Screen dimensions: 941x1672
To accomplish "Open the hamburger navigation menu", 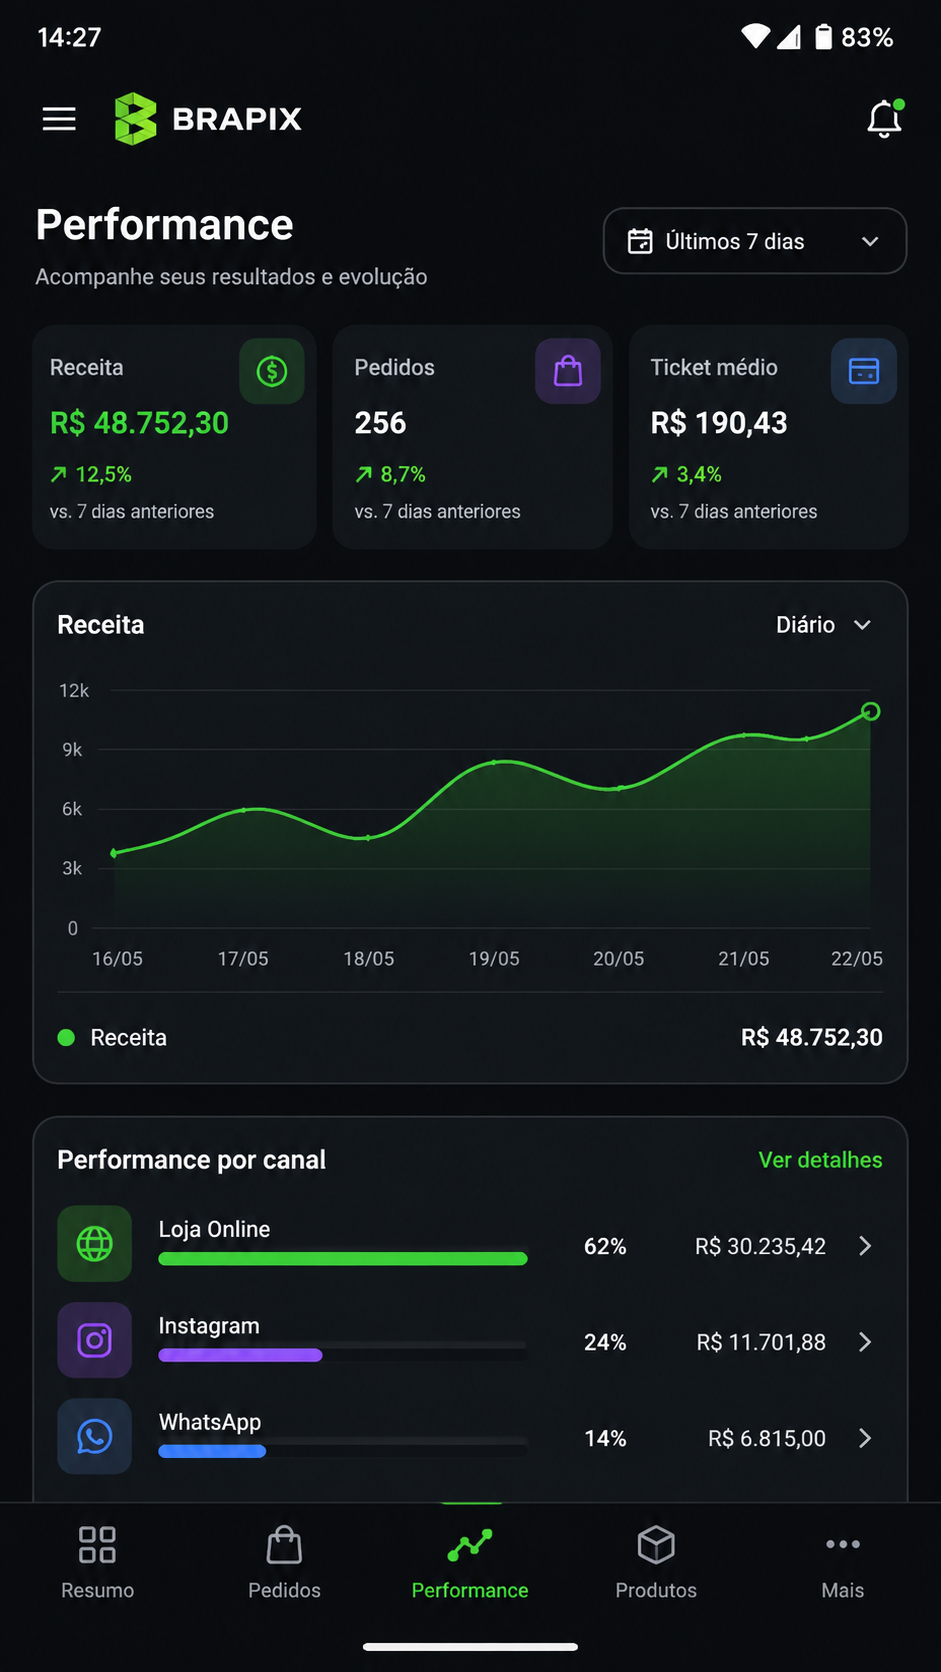I will [x=59, y=119].
